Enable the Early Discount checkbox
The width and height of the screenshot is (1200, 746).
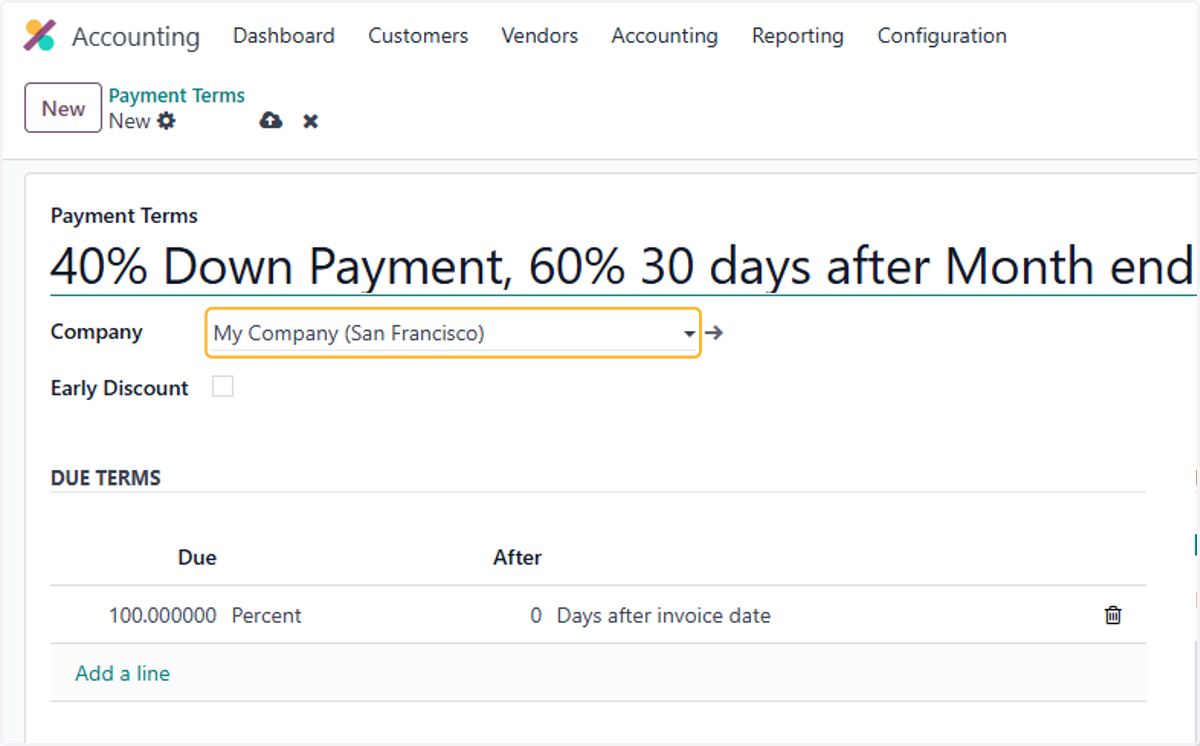(x=223, y=387)
